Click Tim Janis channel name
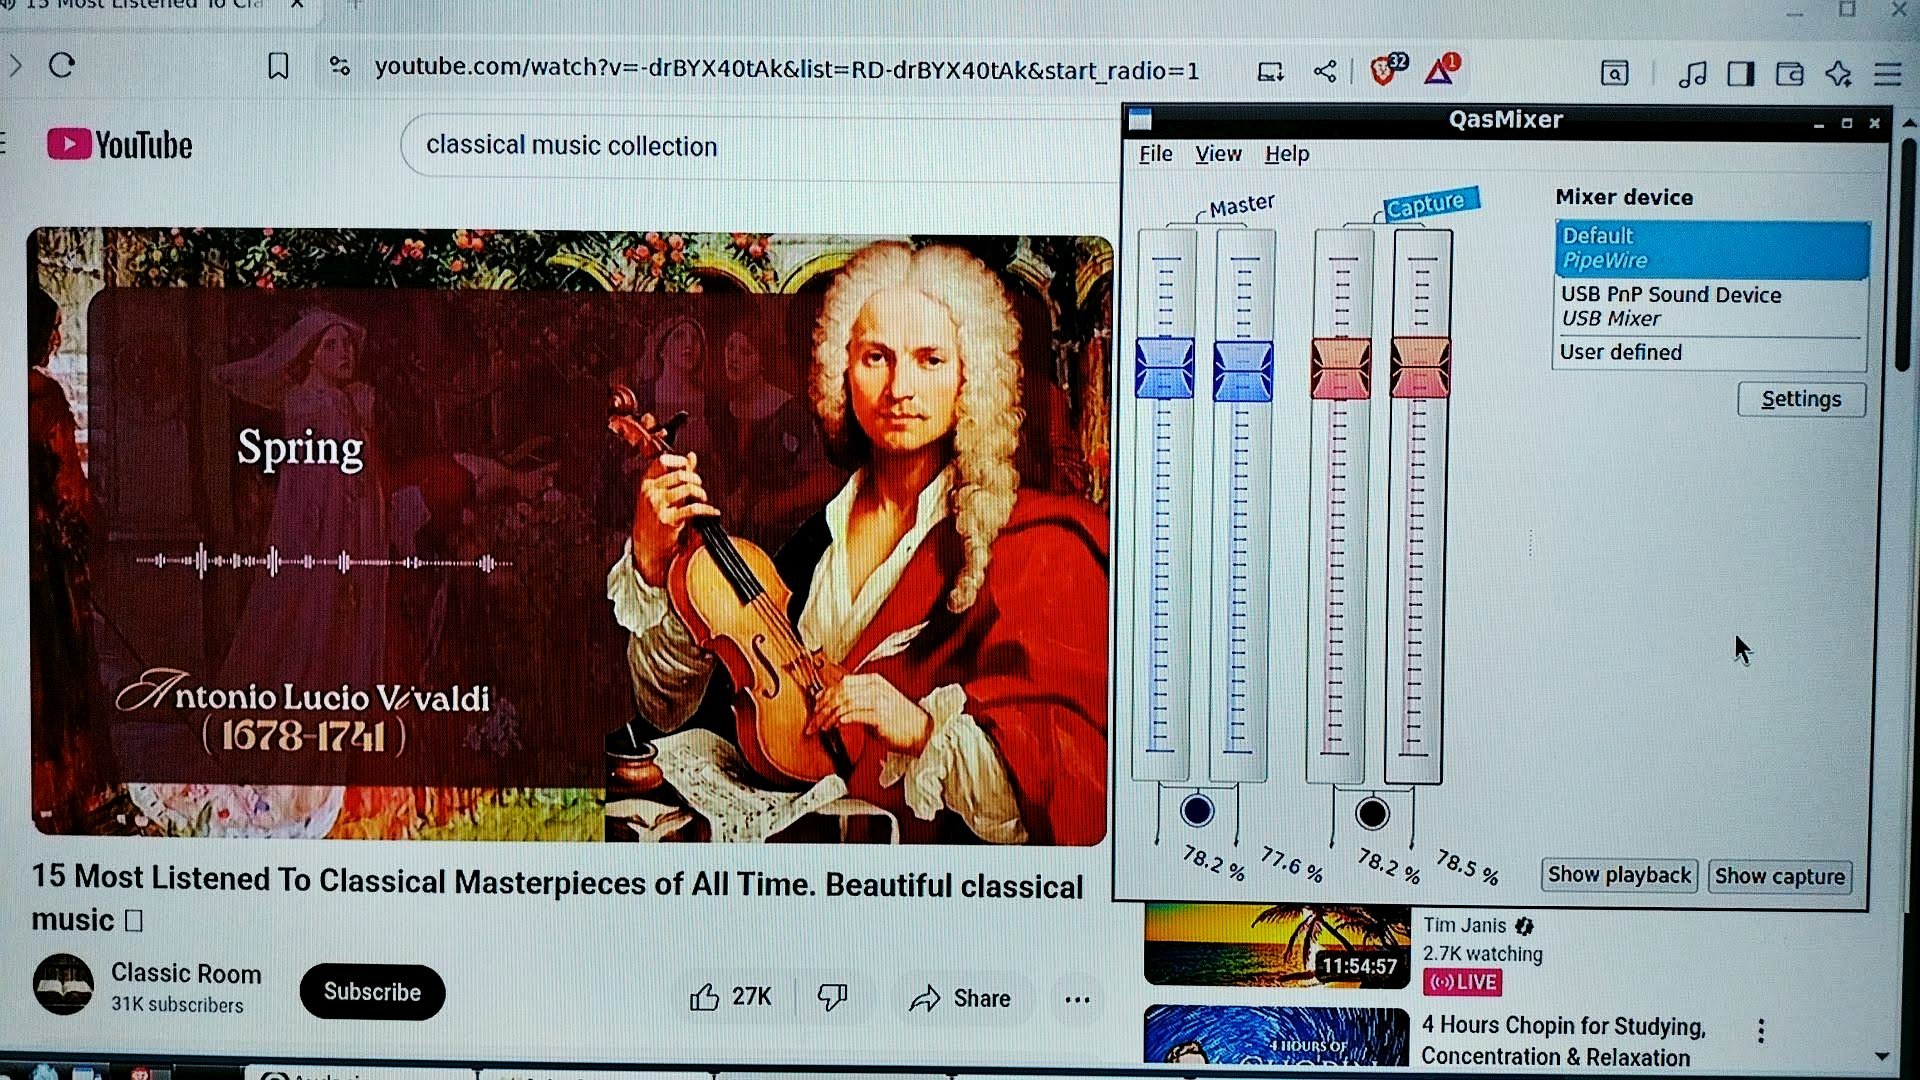 click(x=1464, y=925)
